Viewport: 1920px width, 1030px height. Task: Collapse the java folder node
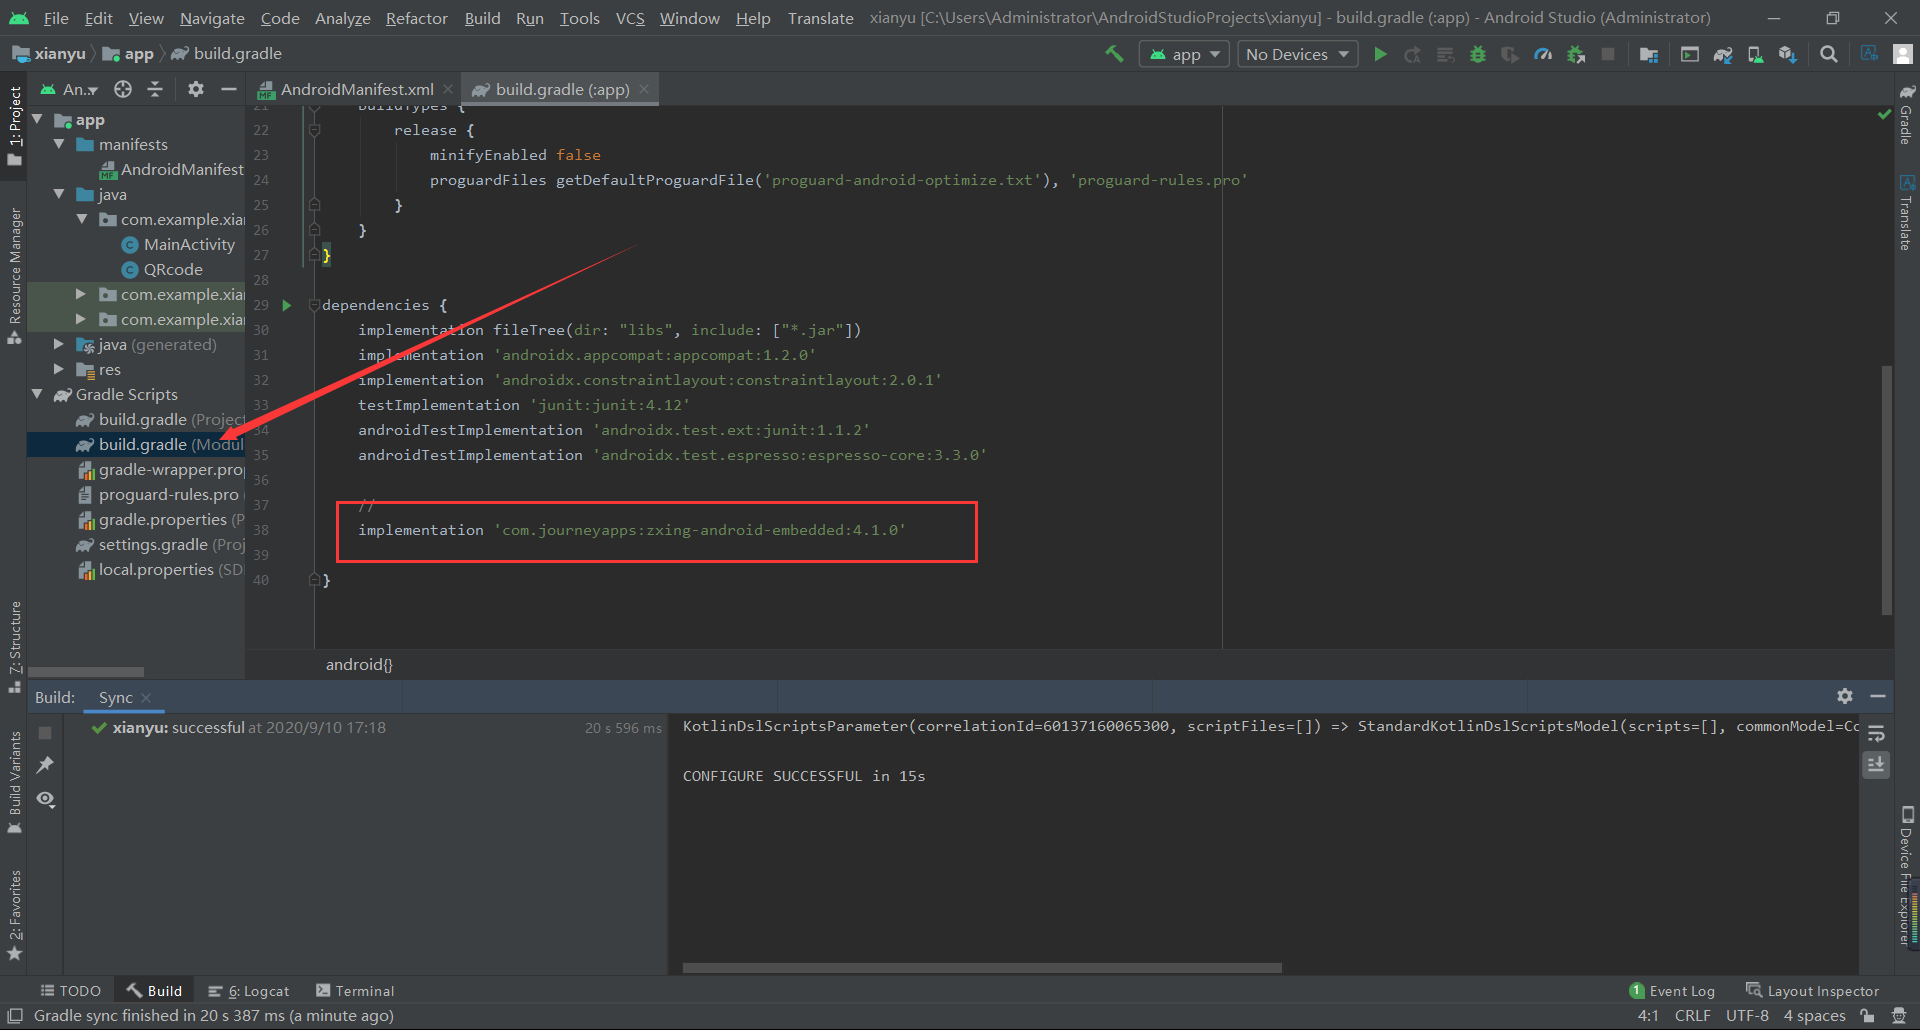click(x=59, y=194)
